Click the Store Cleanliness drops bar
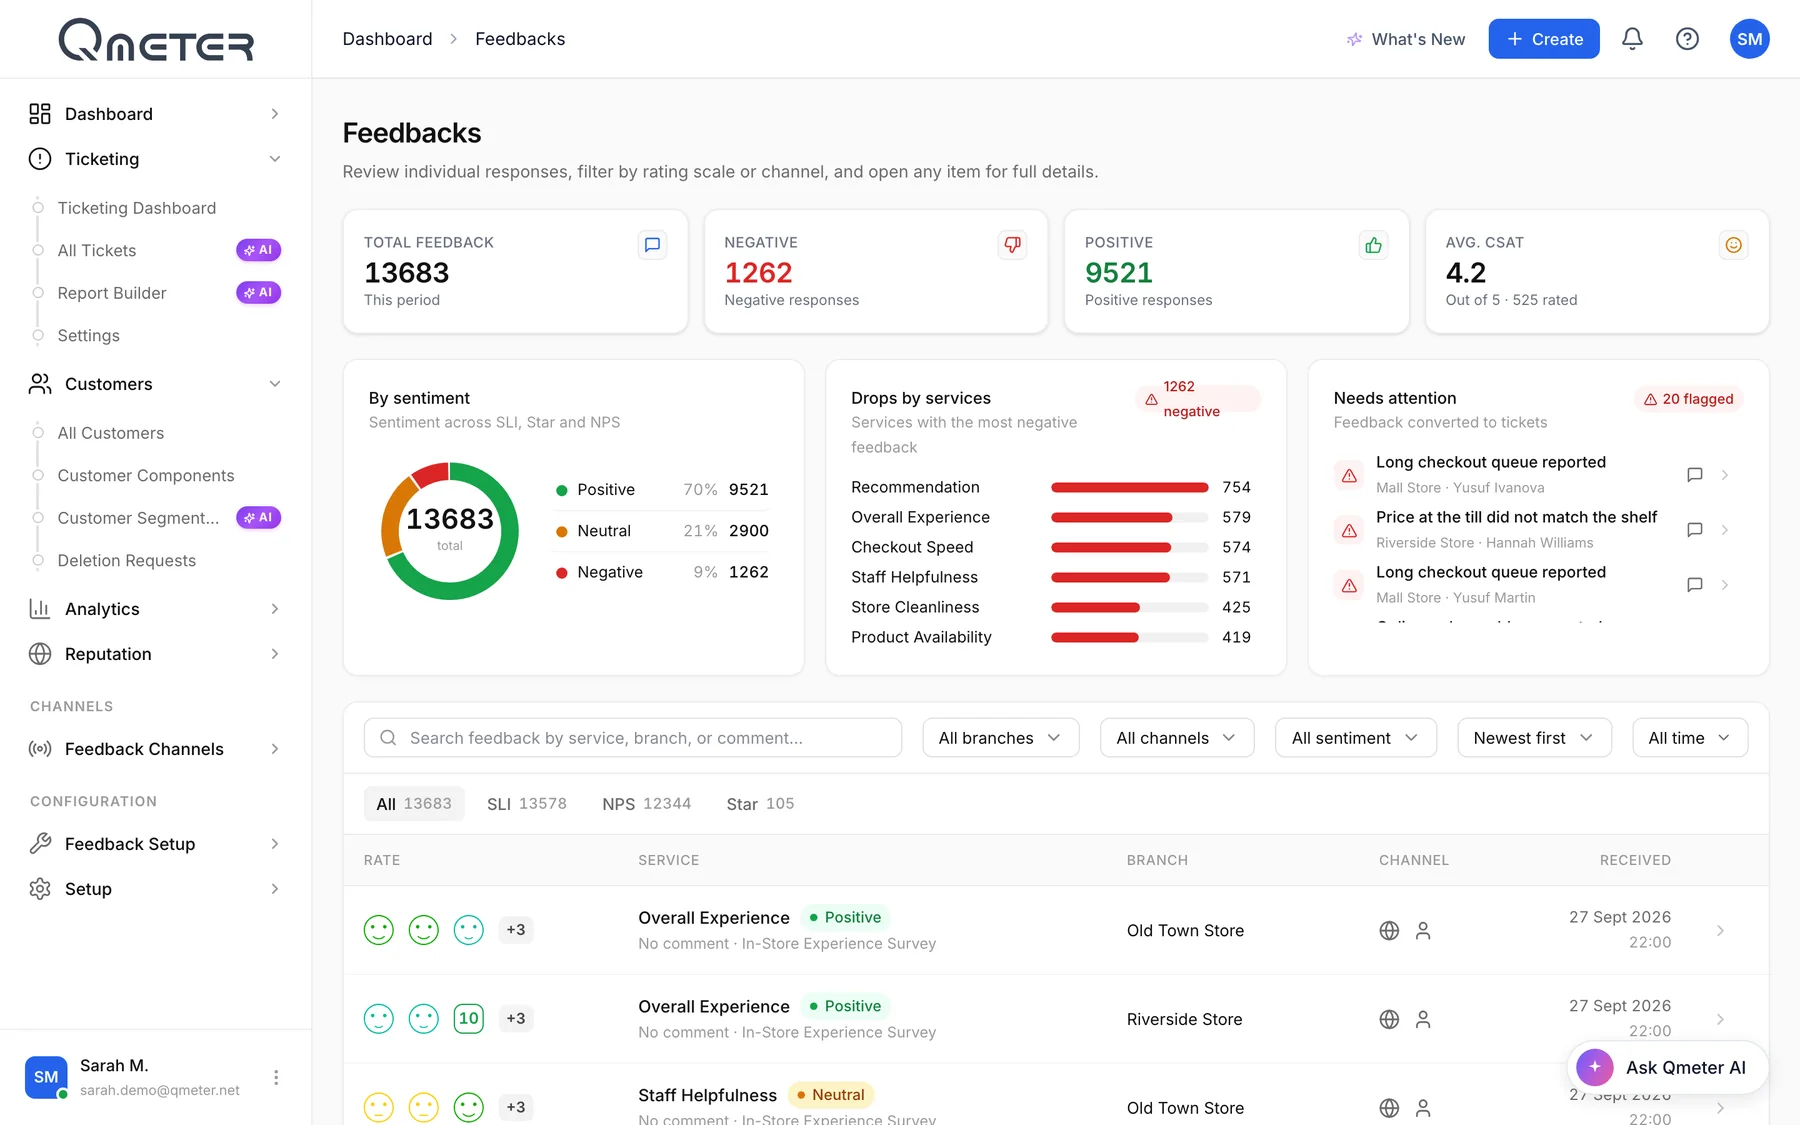1800x1125 pixels. 1130,607
